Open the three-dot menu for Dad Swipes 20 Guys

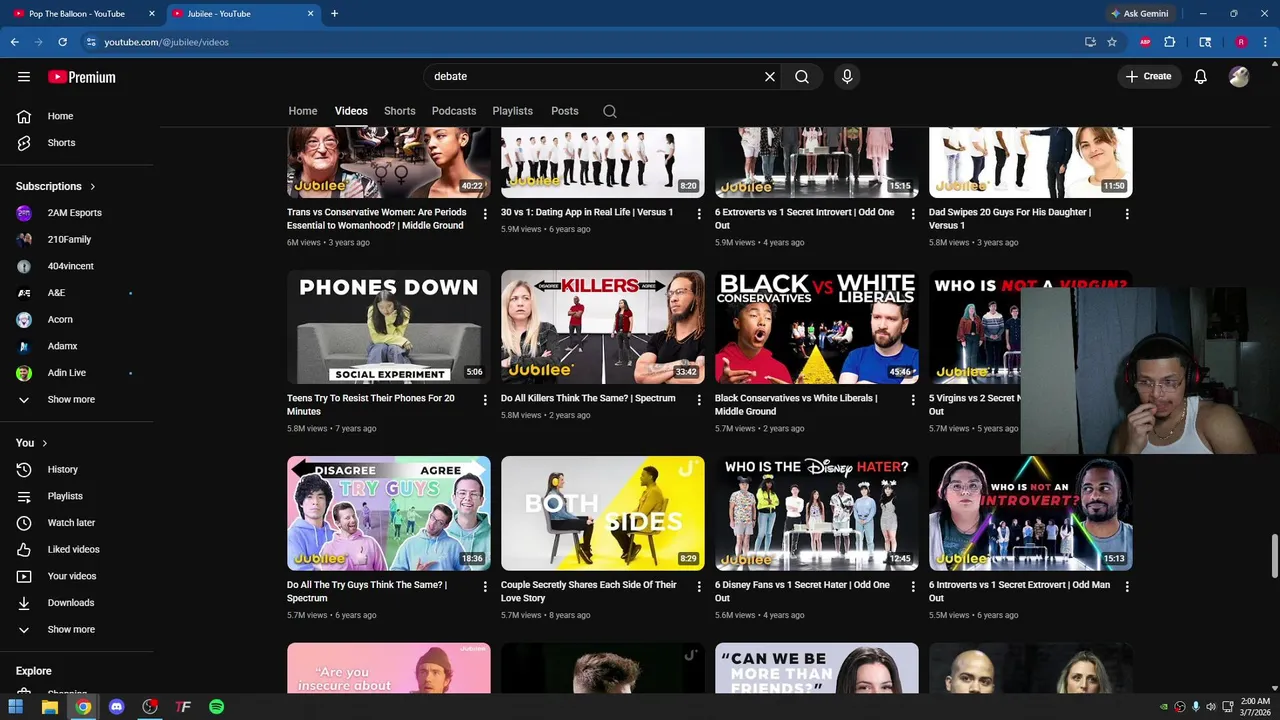tap(1127, 214)
